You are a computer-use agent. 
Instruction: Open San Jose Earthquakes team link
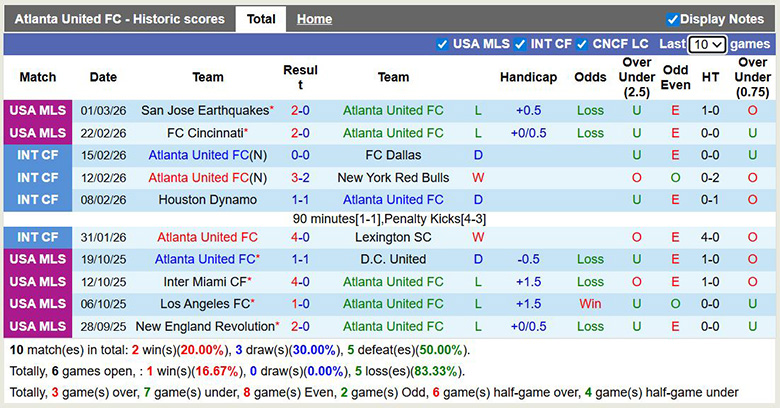click(x=205, y=111)
